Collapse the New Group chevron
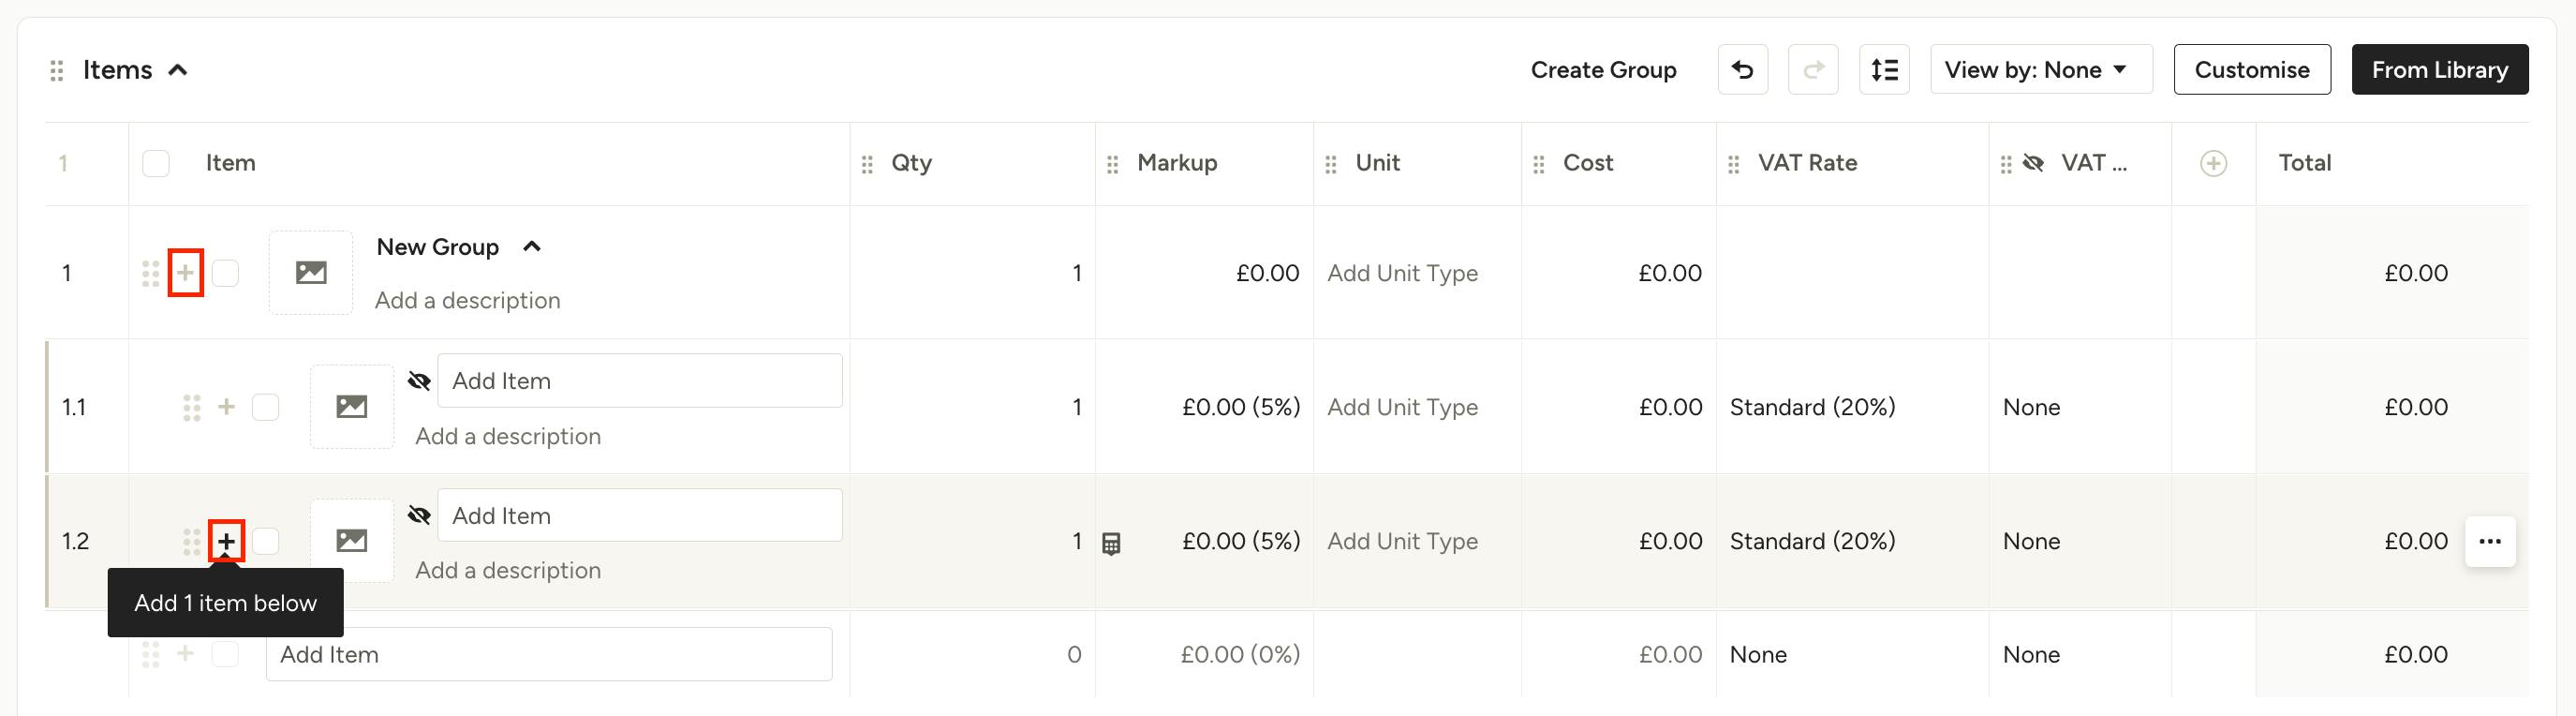This screenshot has width=2576, height=716. tap(532, 247)
